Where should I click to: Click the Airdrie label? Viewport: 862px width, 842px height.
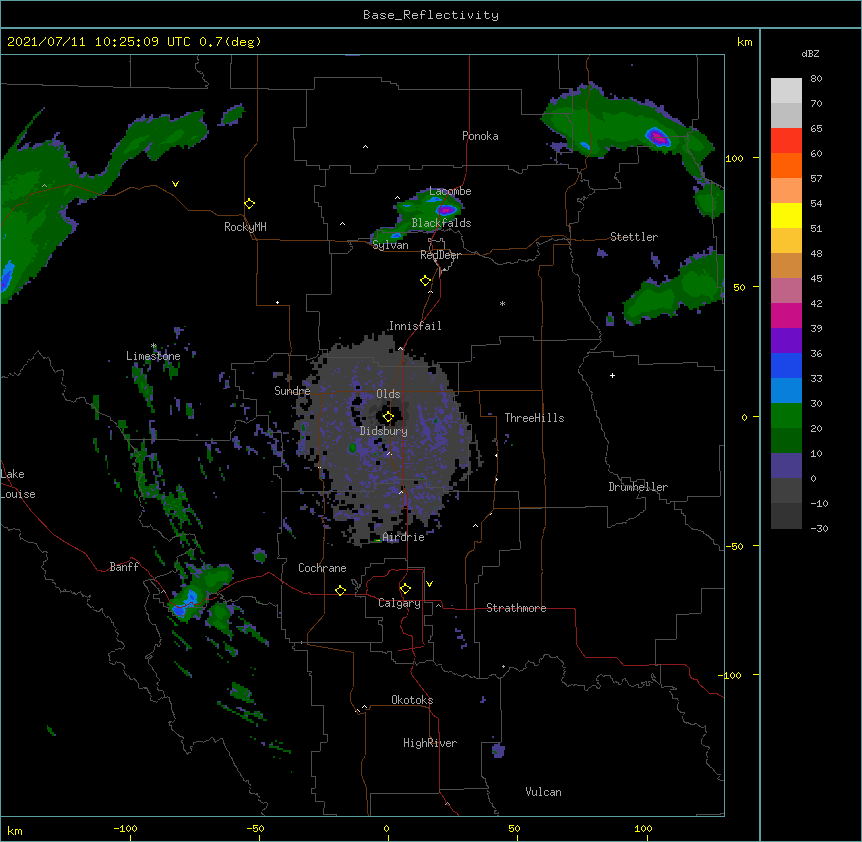[403, 537]
